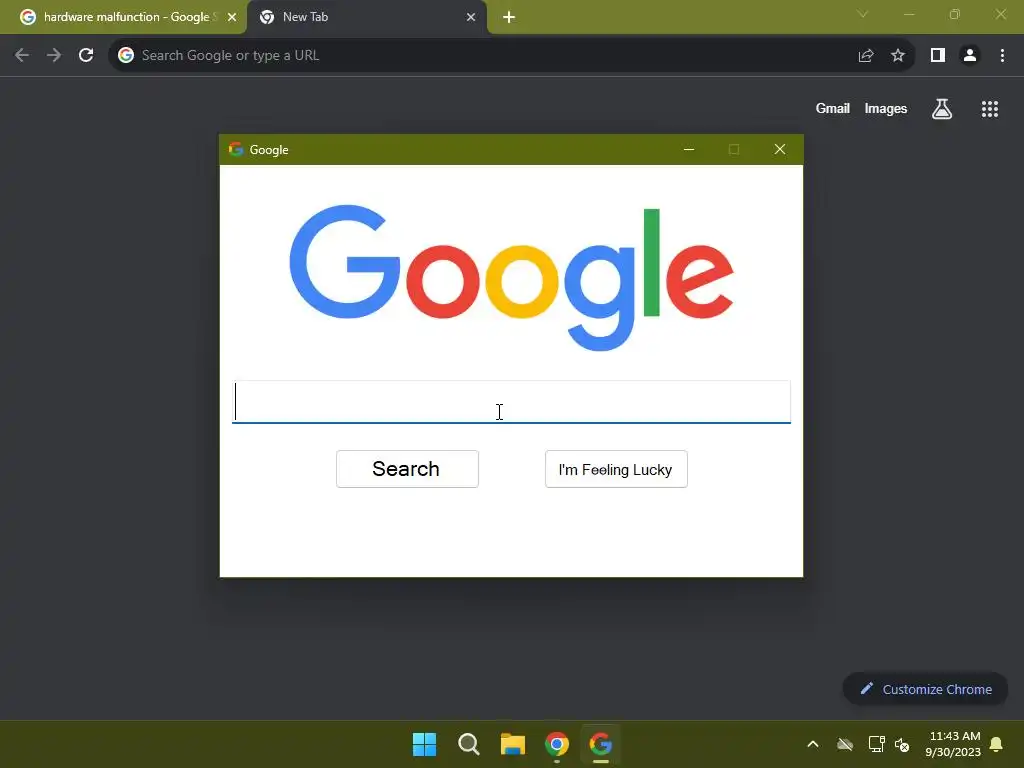Open the Images link
The image size is (1024, 768).
pos(886,108)
